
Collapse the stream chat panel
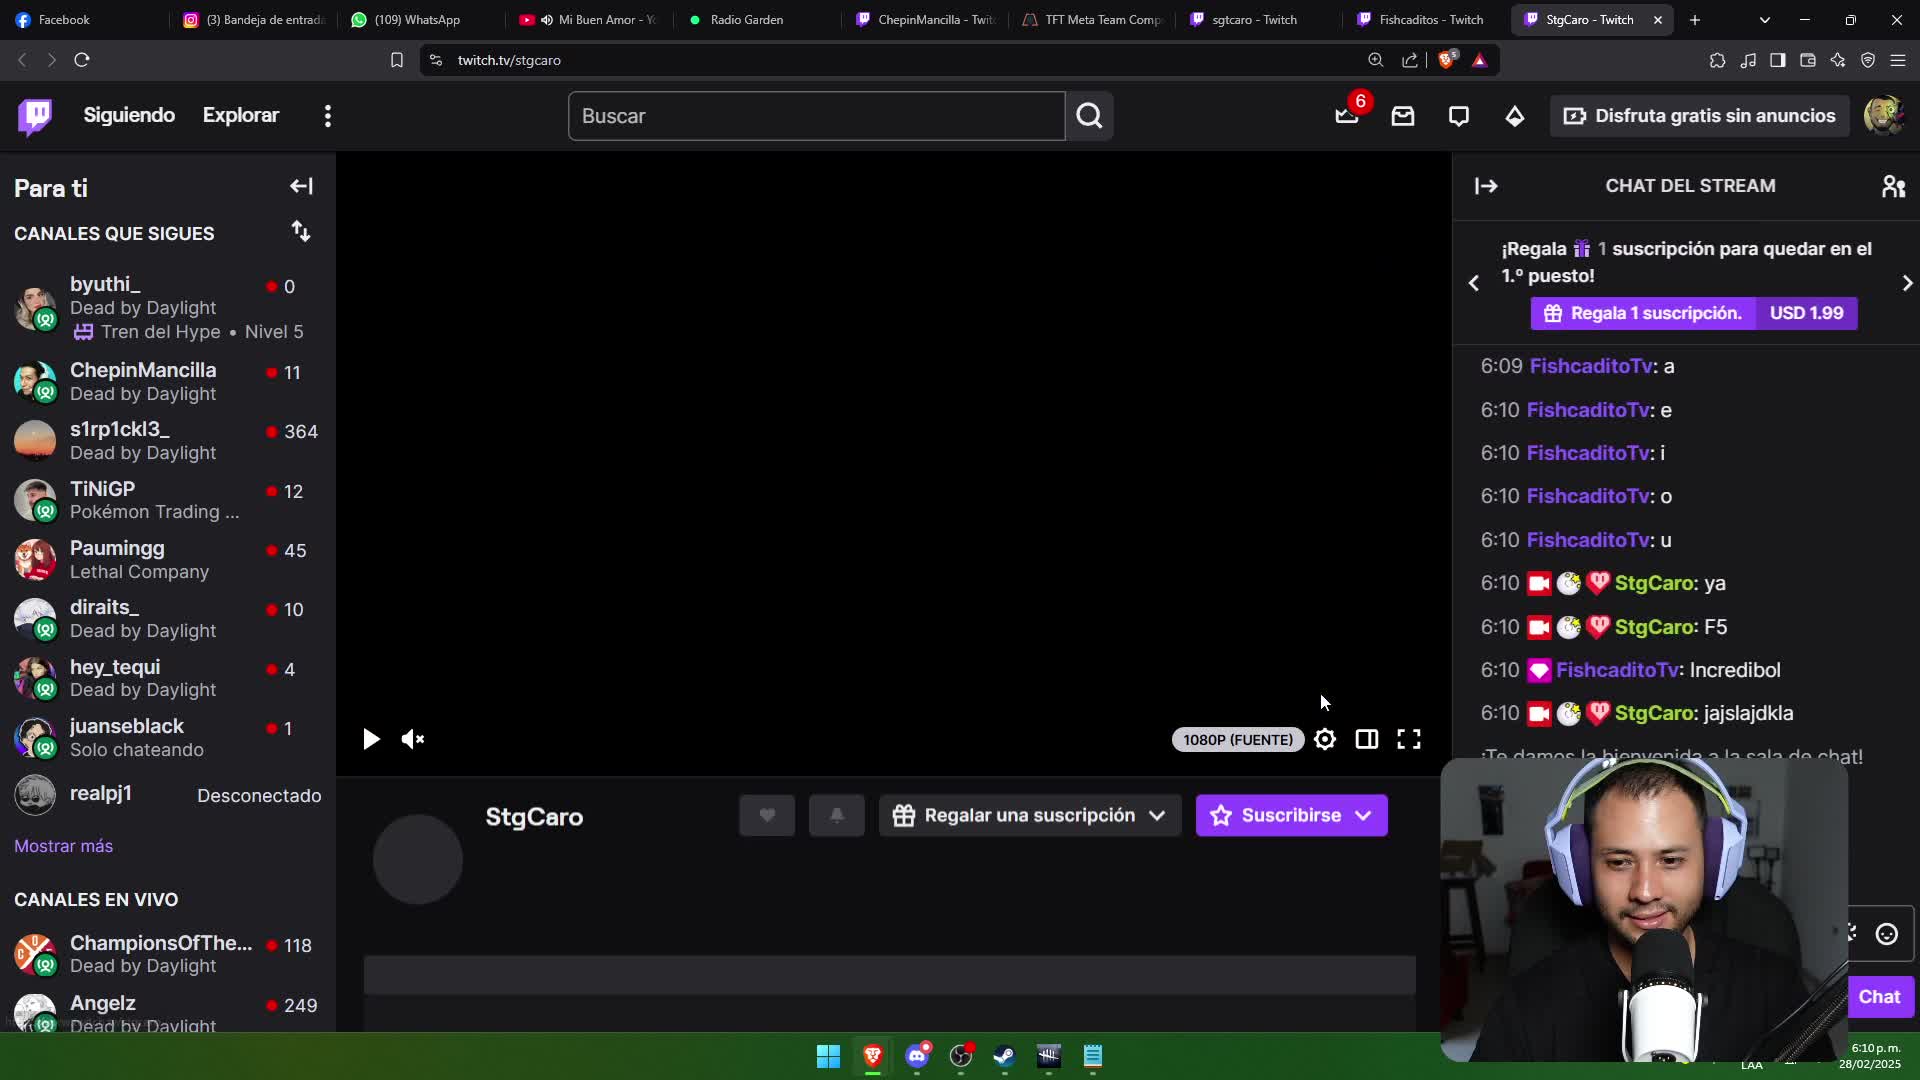(1486, 186)
